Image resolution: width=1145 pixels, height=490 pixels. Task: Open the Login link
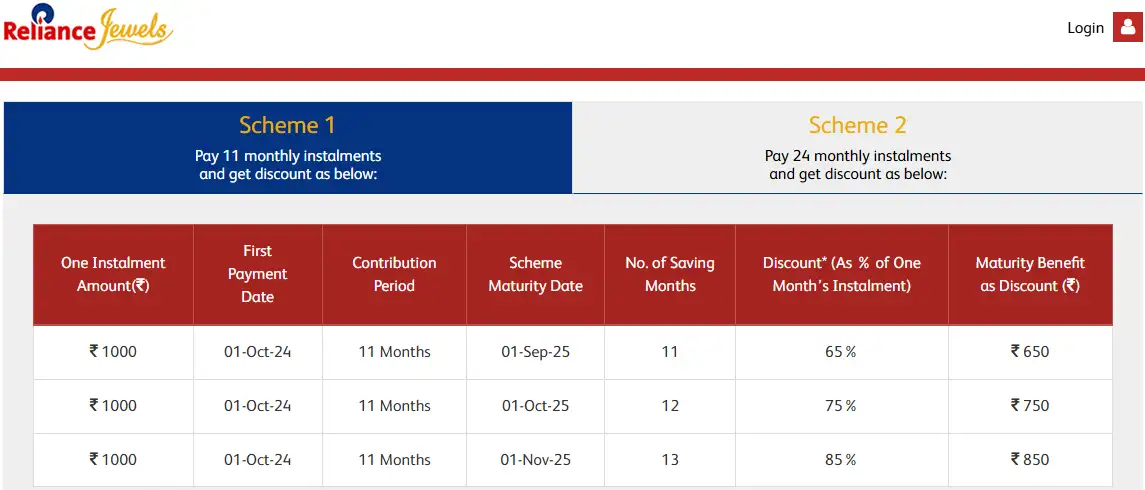click(1085, 28)
